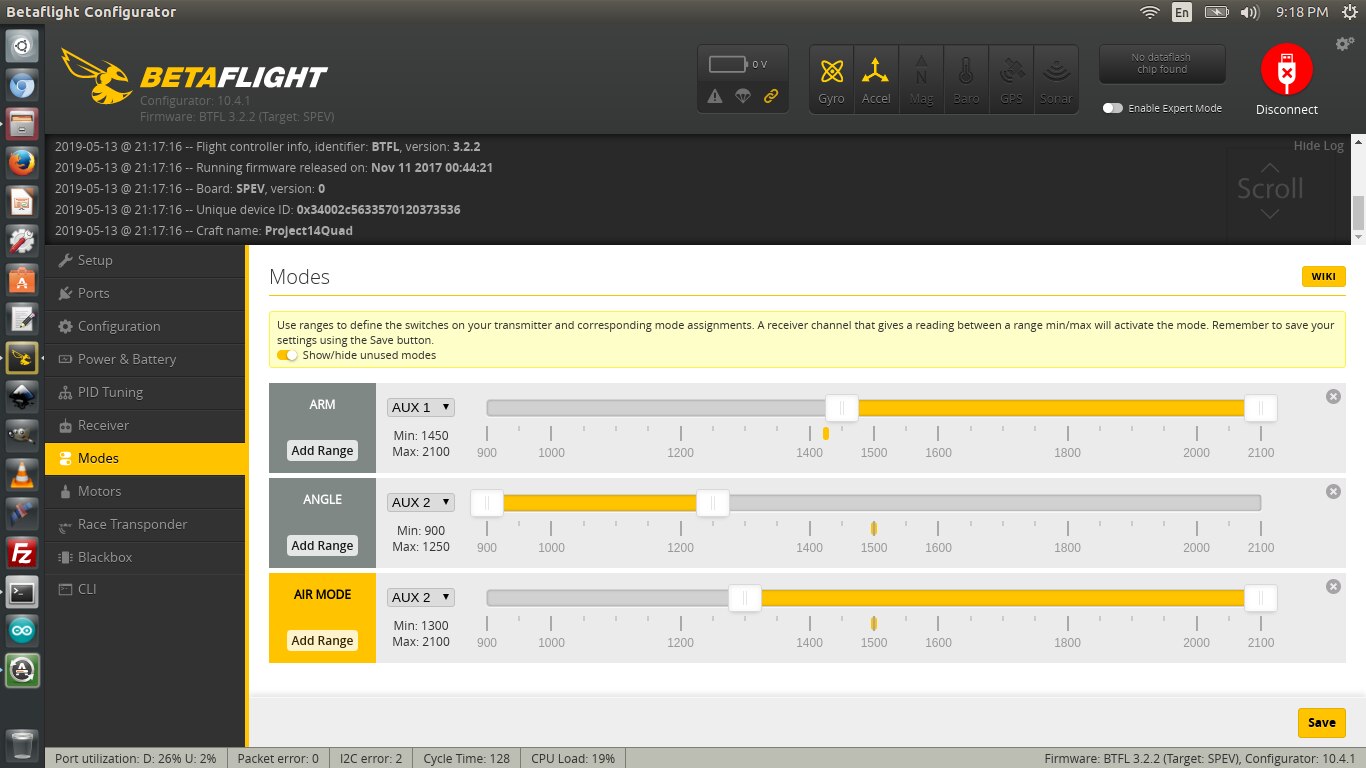Image resolution: width=1366 pixels, height=768 pixels.
Task: Remove the AIR MODE range
Action: [x=1333, y=586]
